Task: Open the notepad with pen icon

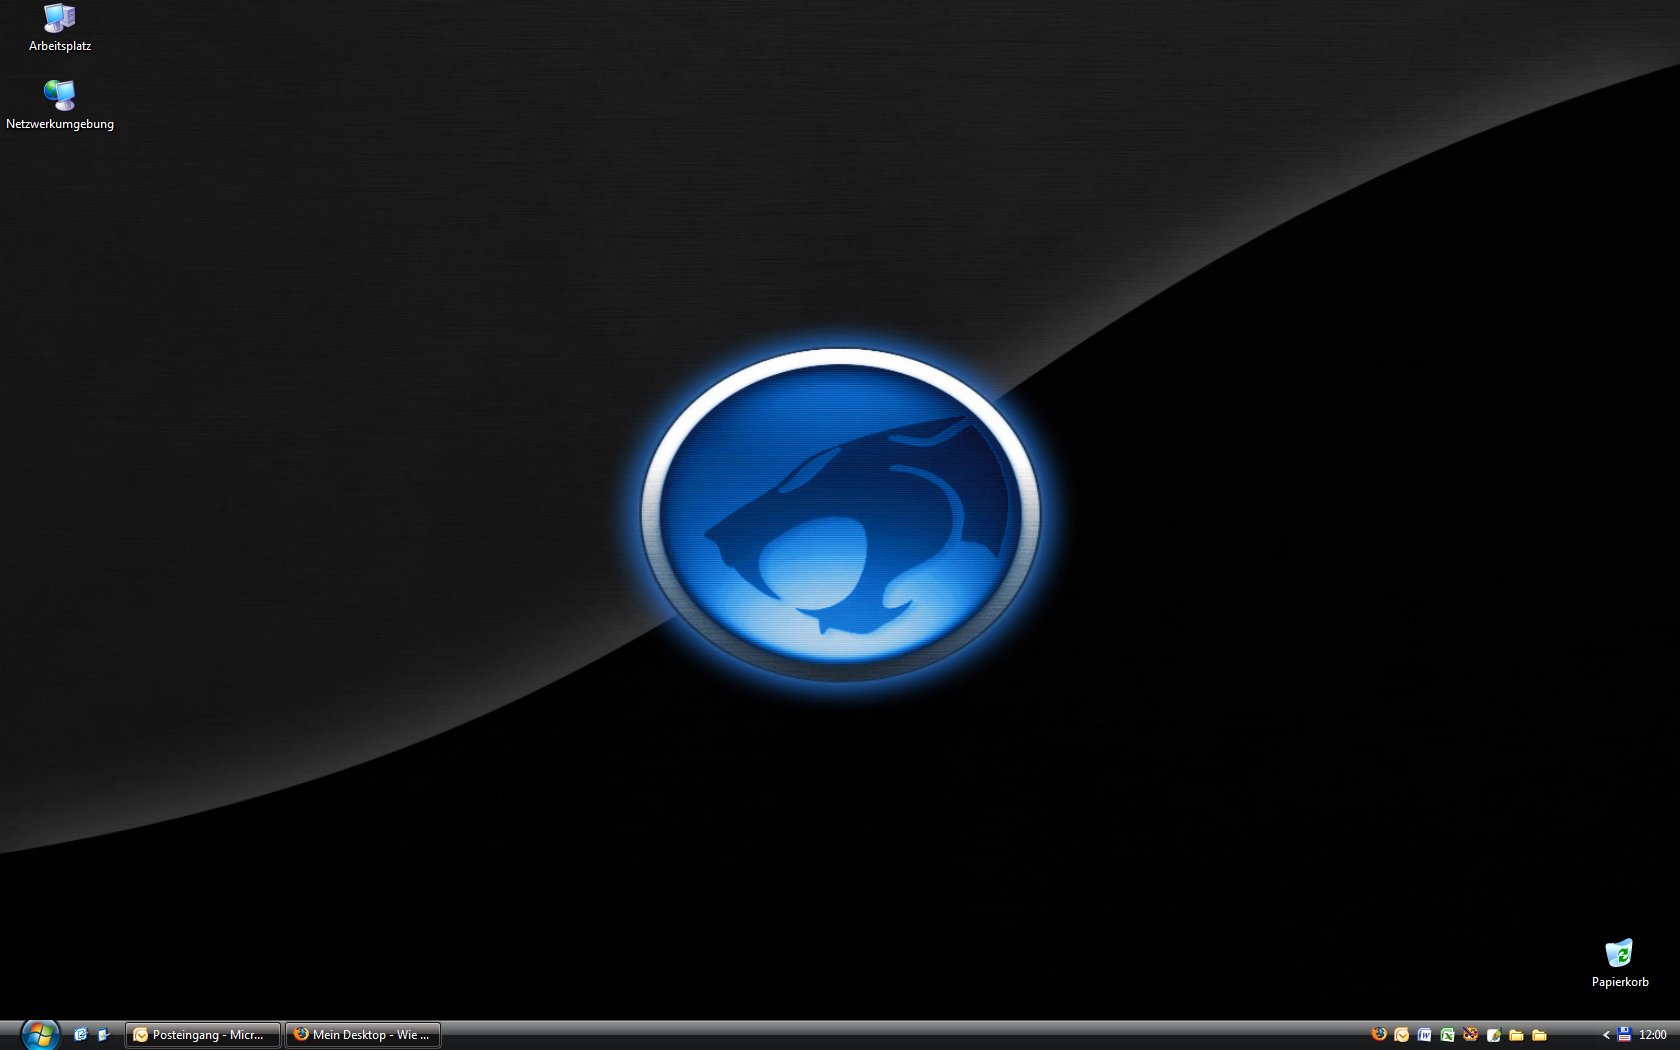Action: coord(1494,1035)
